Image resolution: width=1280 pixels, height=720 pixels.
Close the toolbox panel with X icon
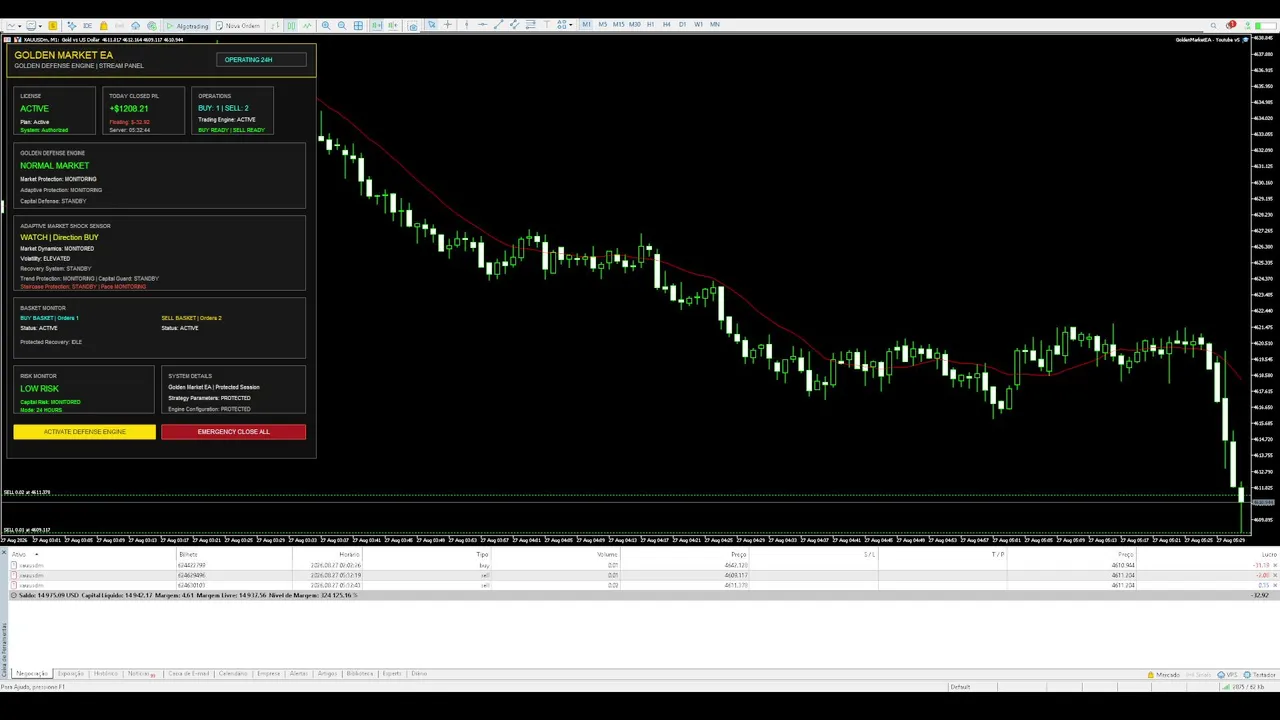tap(4, 553)
